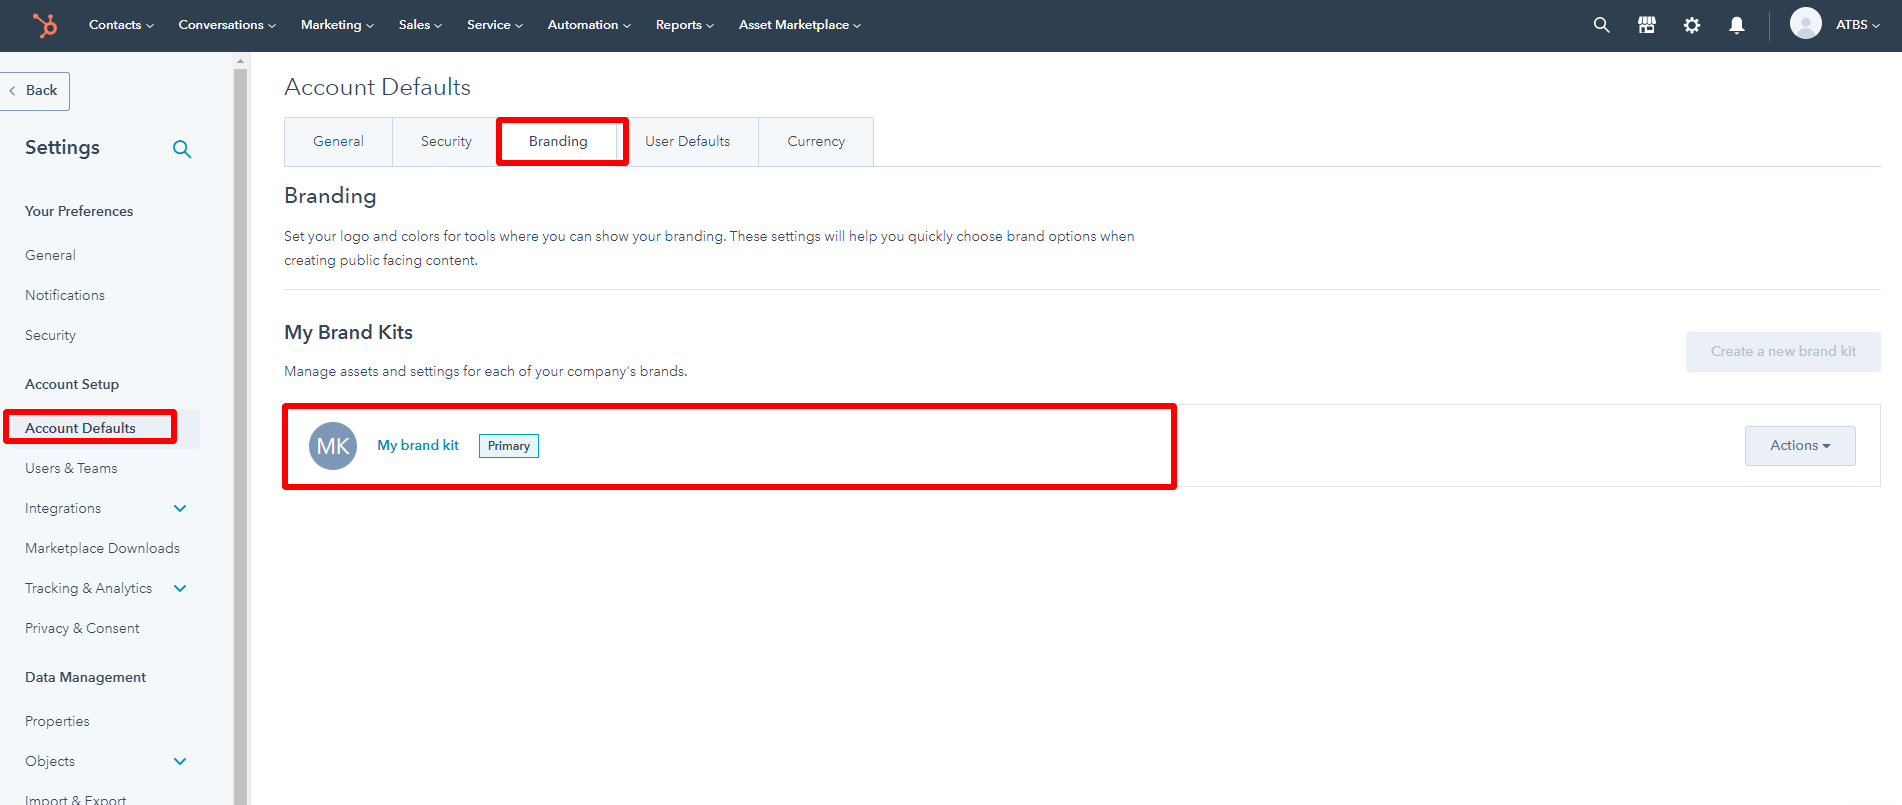Expand Tracking & Analytics section

(180, 588)
